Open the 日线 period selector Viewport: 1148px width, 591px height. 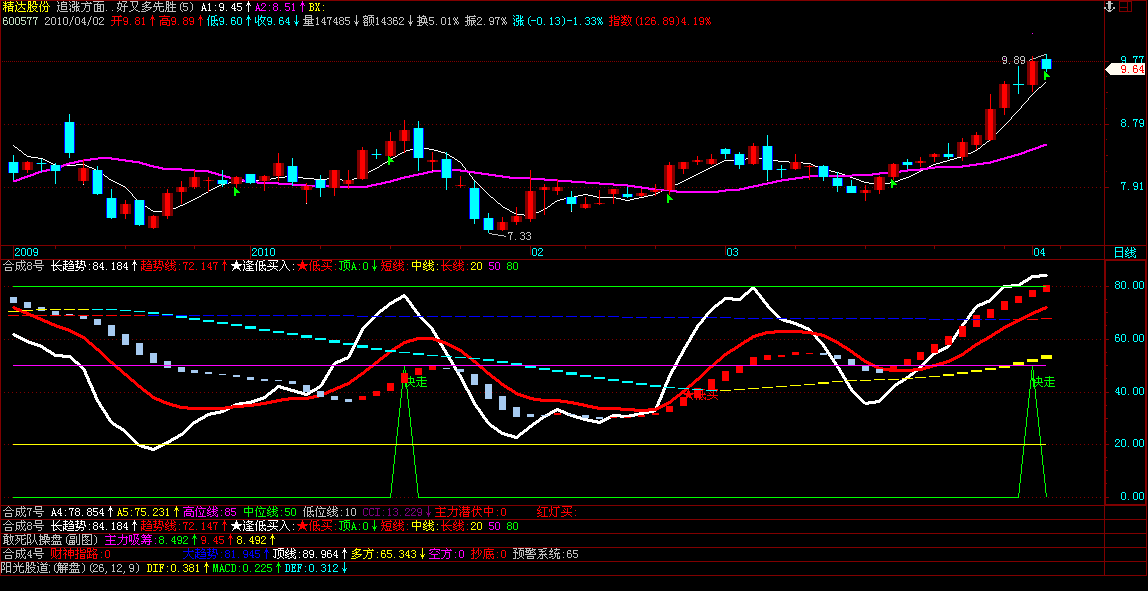(x=1124, y=252)
